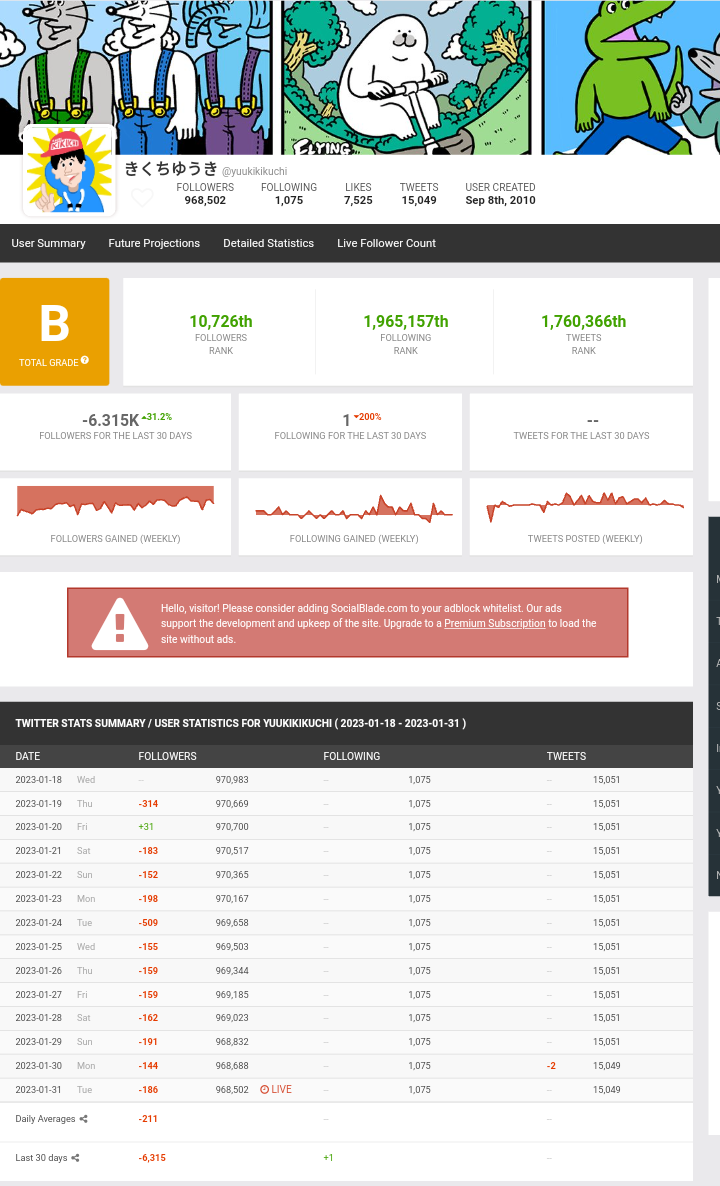Screen dimensions: 720x1186
Task: Click the warning triangle icon in adblock notice
Action: [119, 623]
